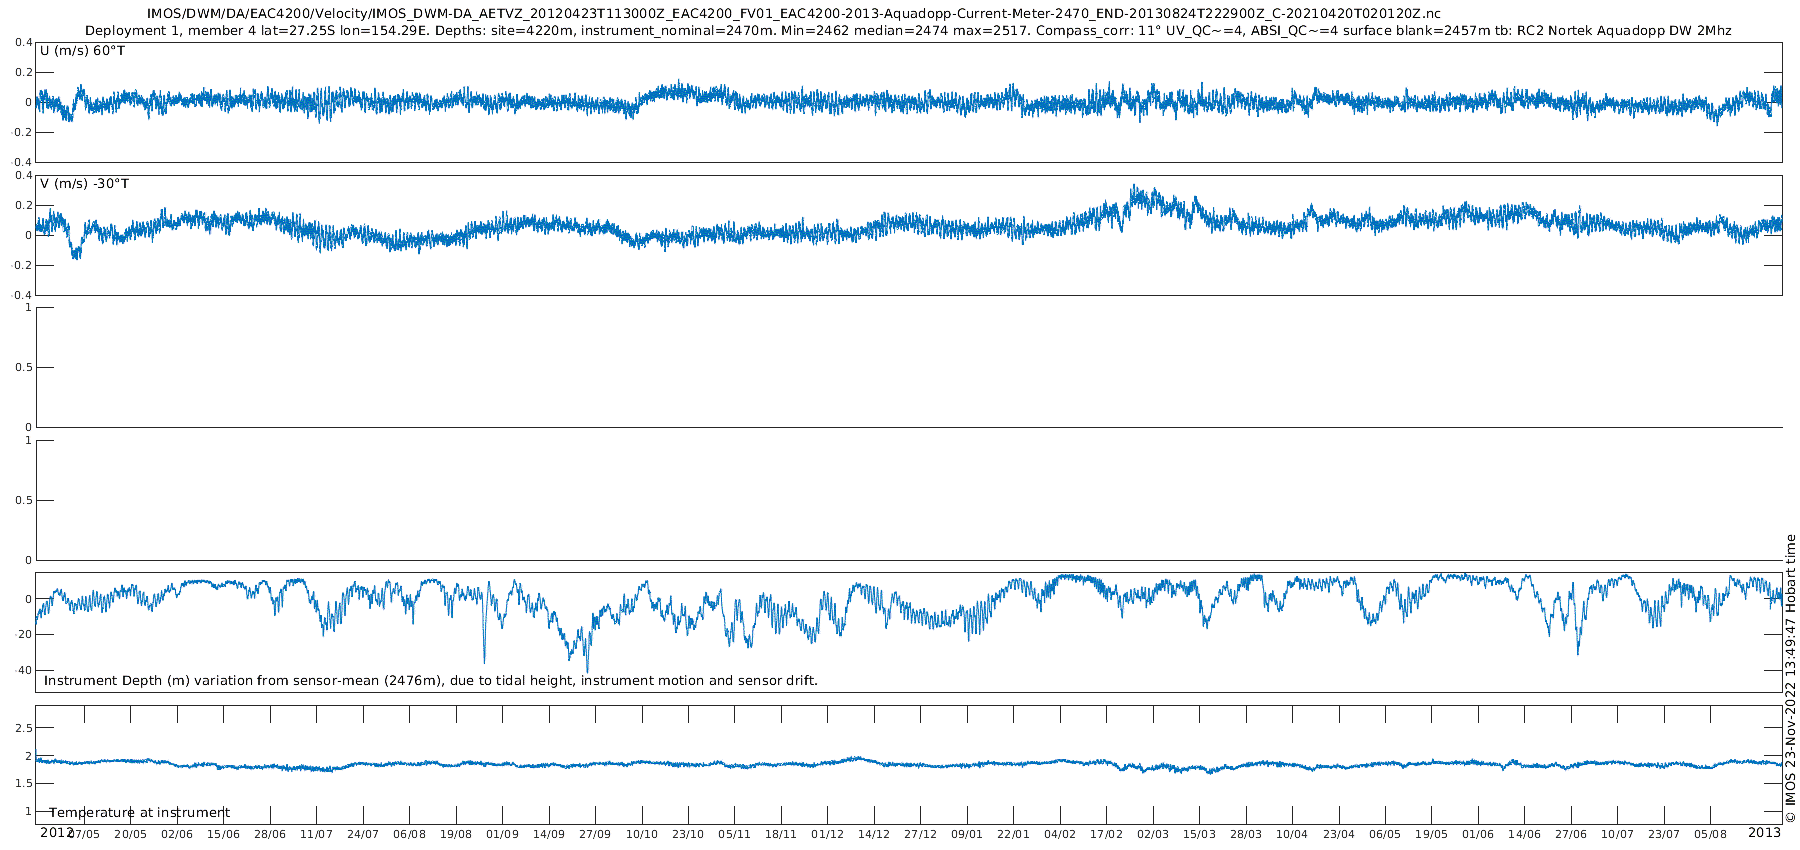1800x850 pixels.
Task: Select the '06/08' date tick label
Action: coord(409,834)
